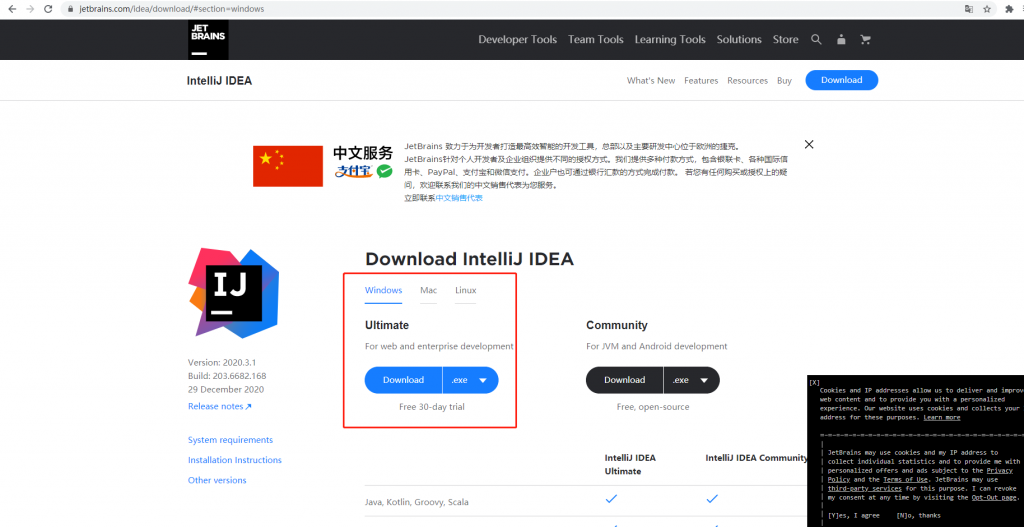Close the cookie notice with [X]
This screenshot has width=1024, height=527.
(x=814, y=382)
